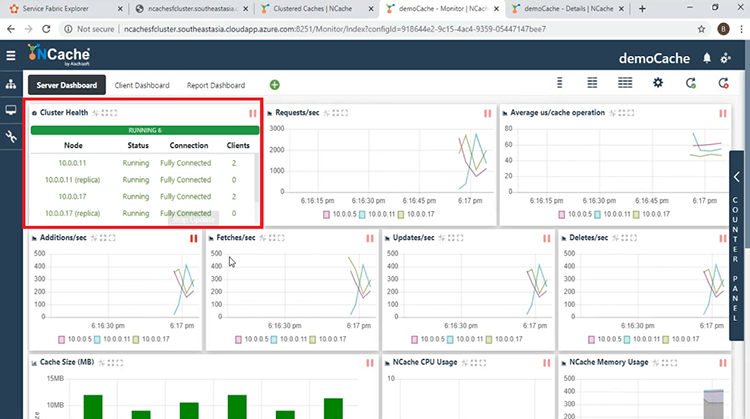Bookmark this page with the star

tap(701, 29)
